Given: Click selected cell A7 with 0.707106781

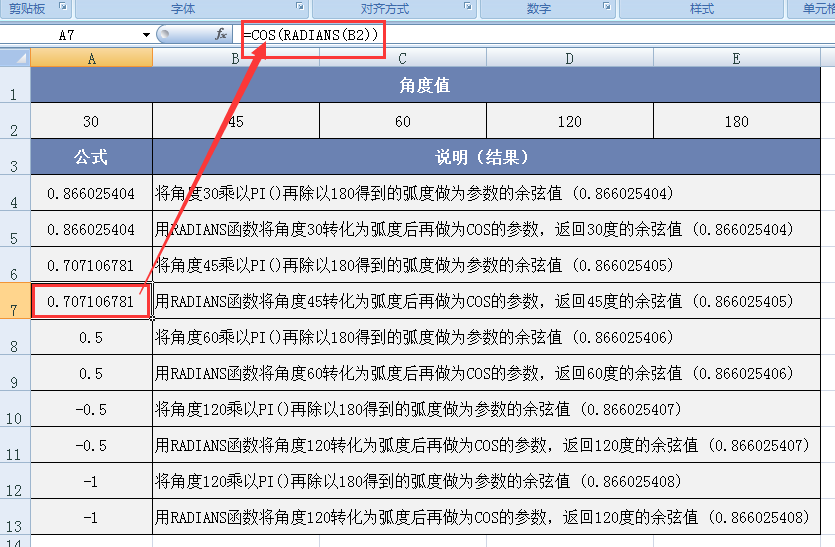Looking at the screenshot, I should point(92,301).
